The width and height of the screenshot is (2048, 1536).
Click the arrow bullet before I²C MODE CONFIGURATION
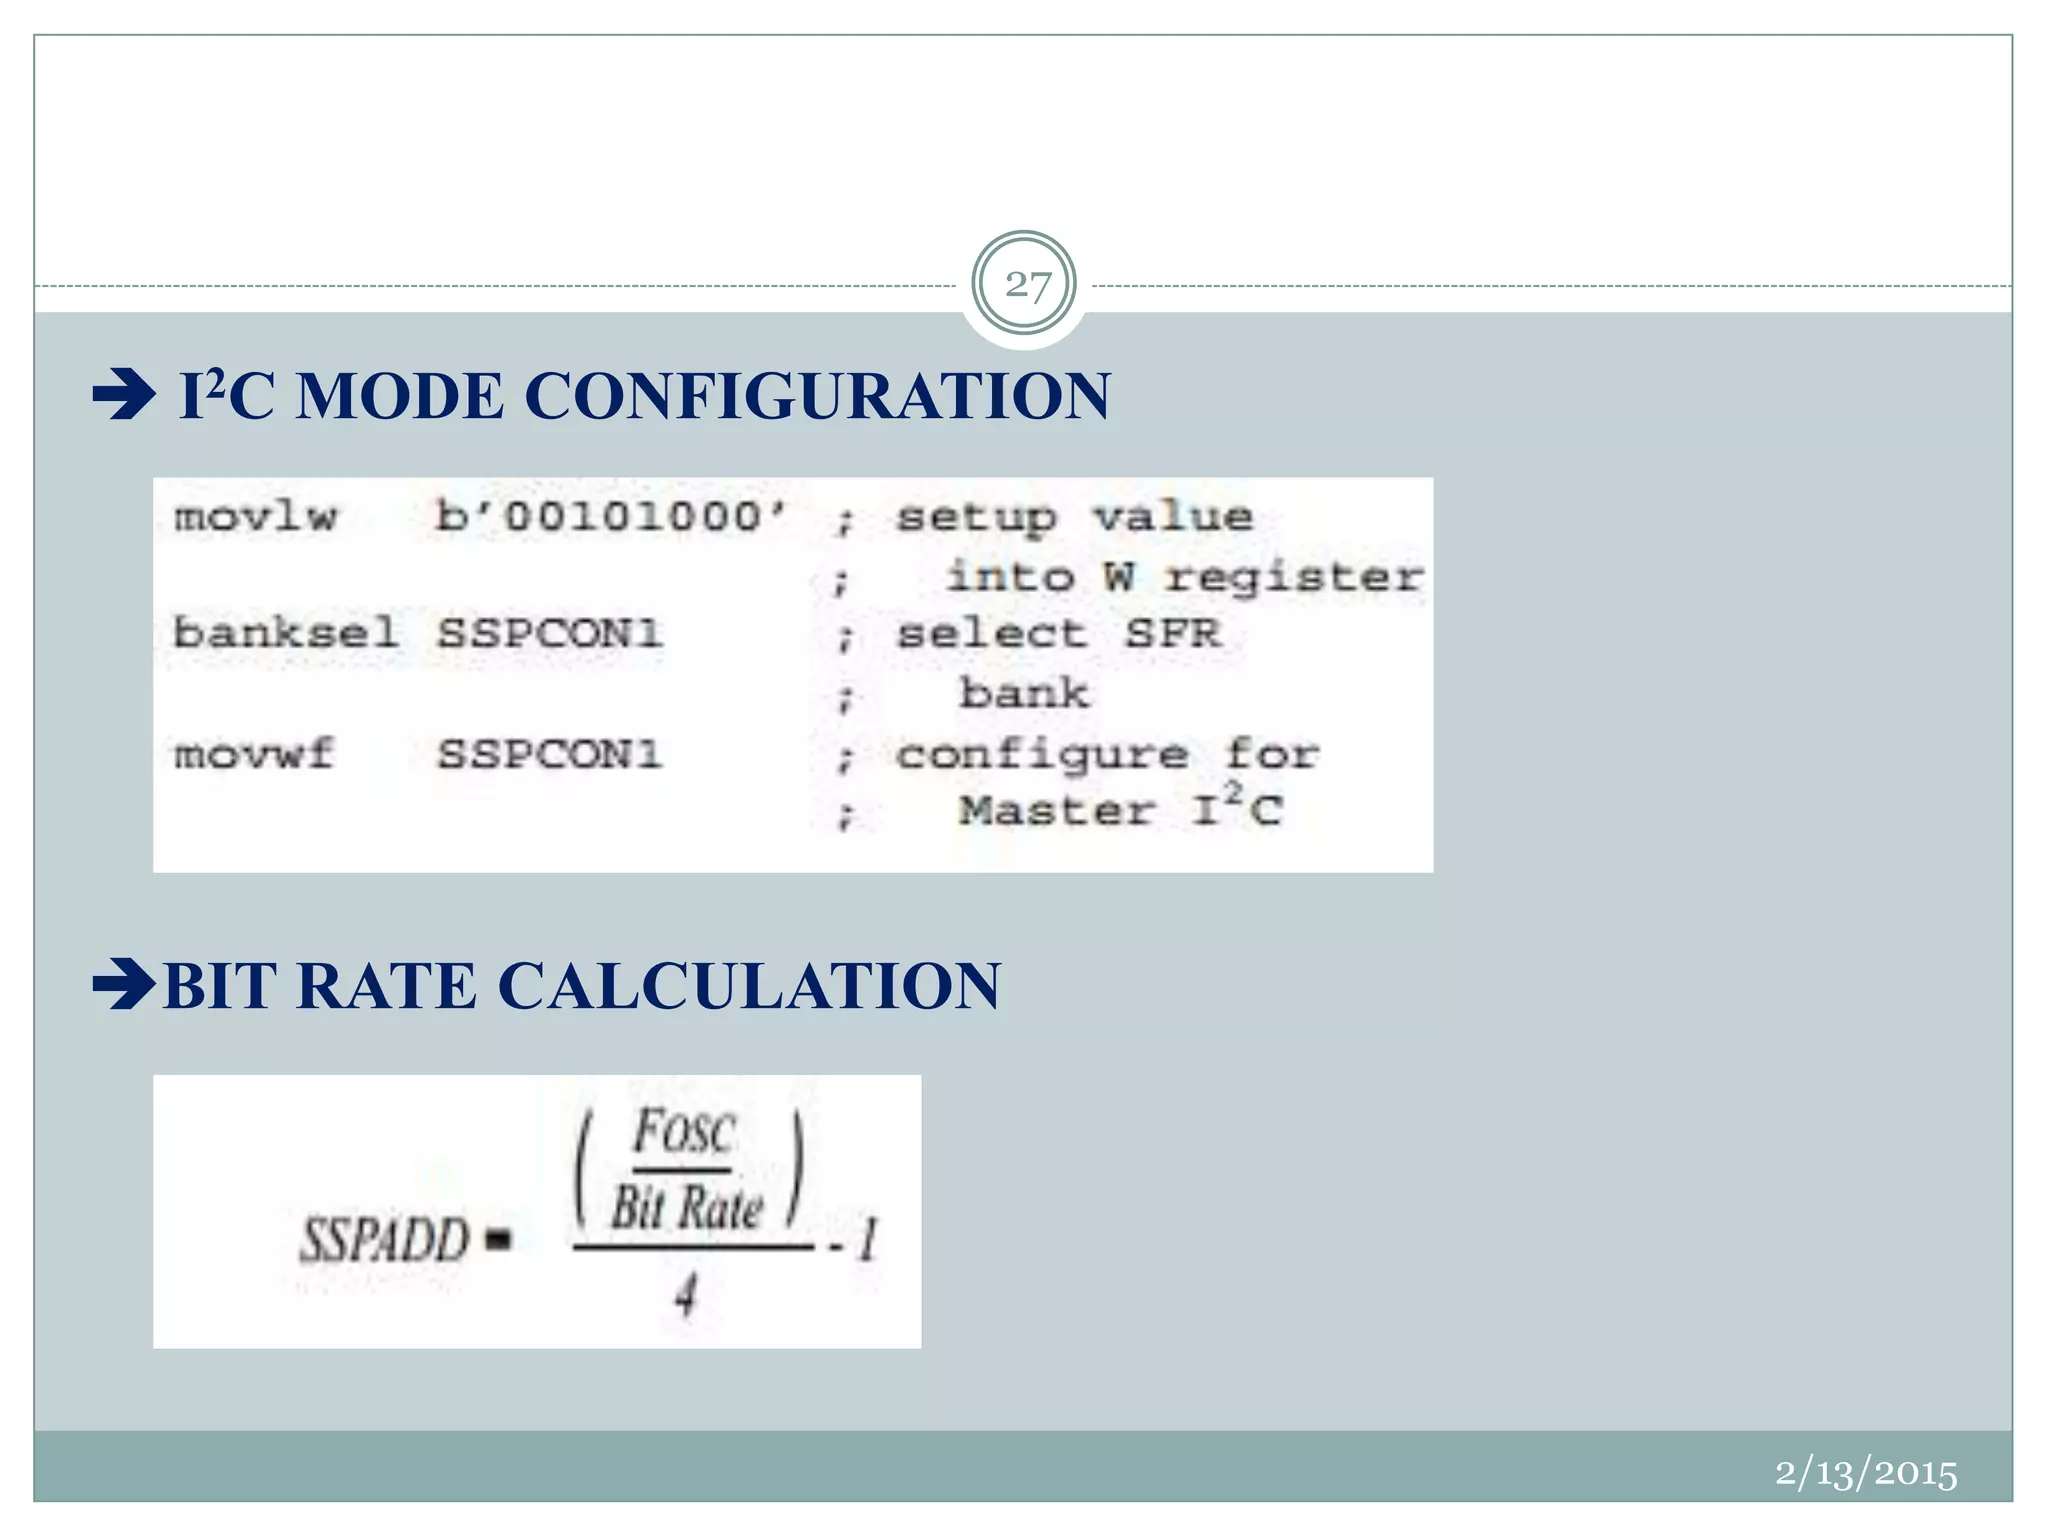(124, 394)
